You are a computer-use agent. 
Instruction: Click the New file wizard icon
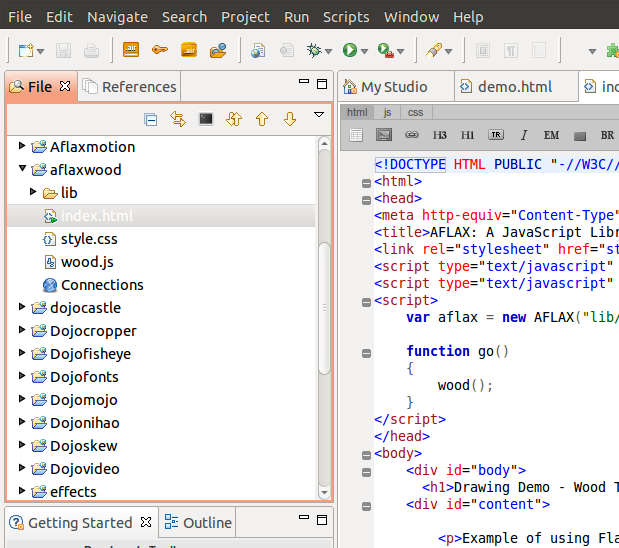point(26,51)
